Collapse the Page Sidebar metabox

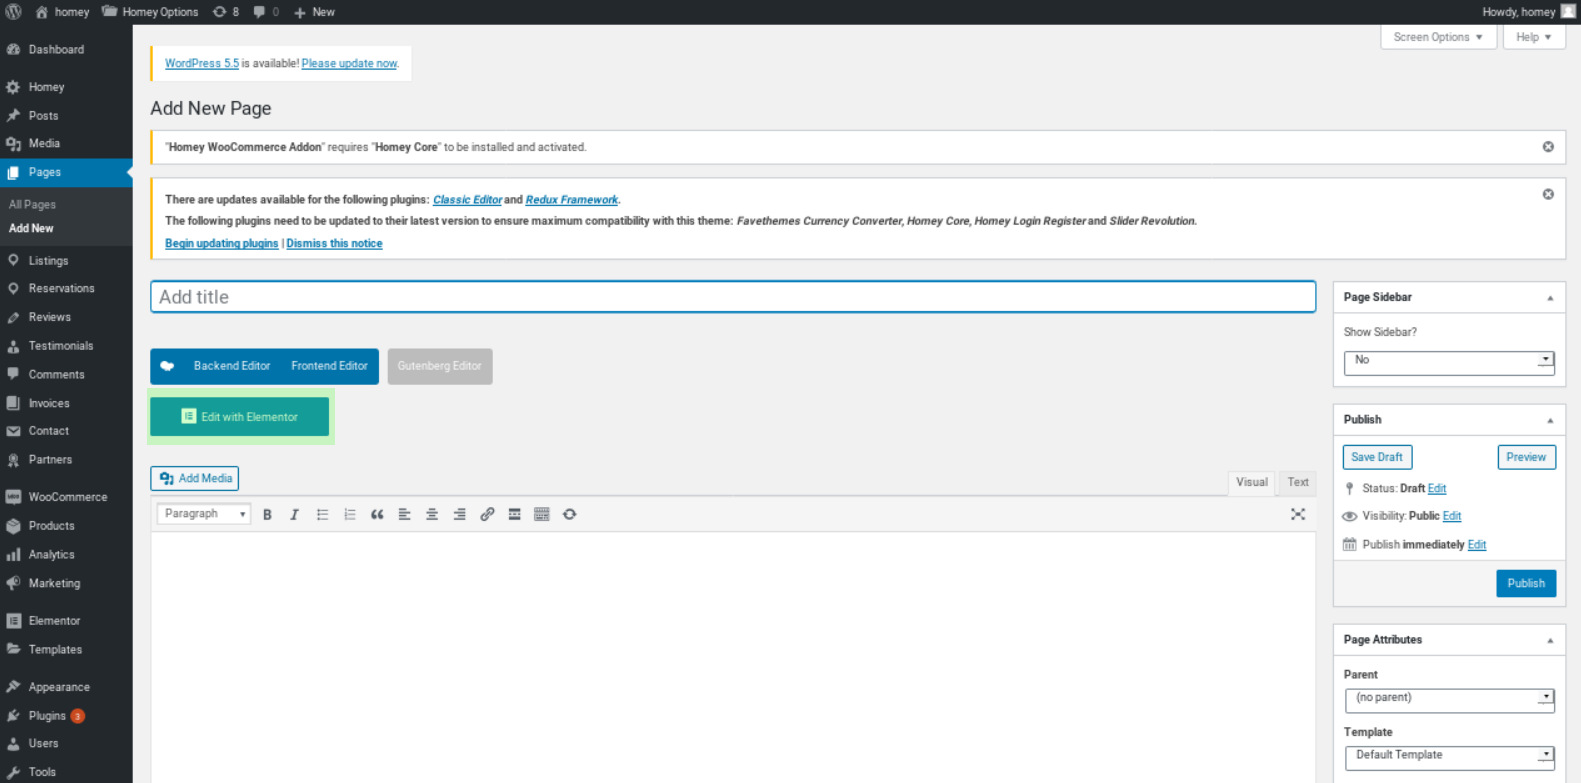click(x=1550, y=298)
